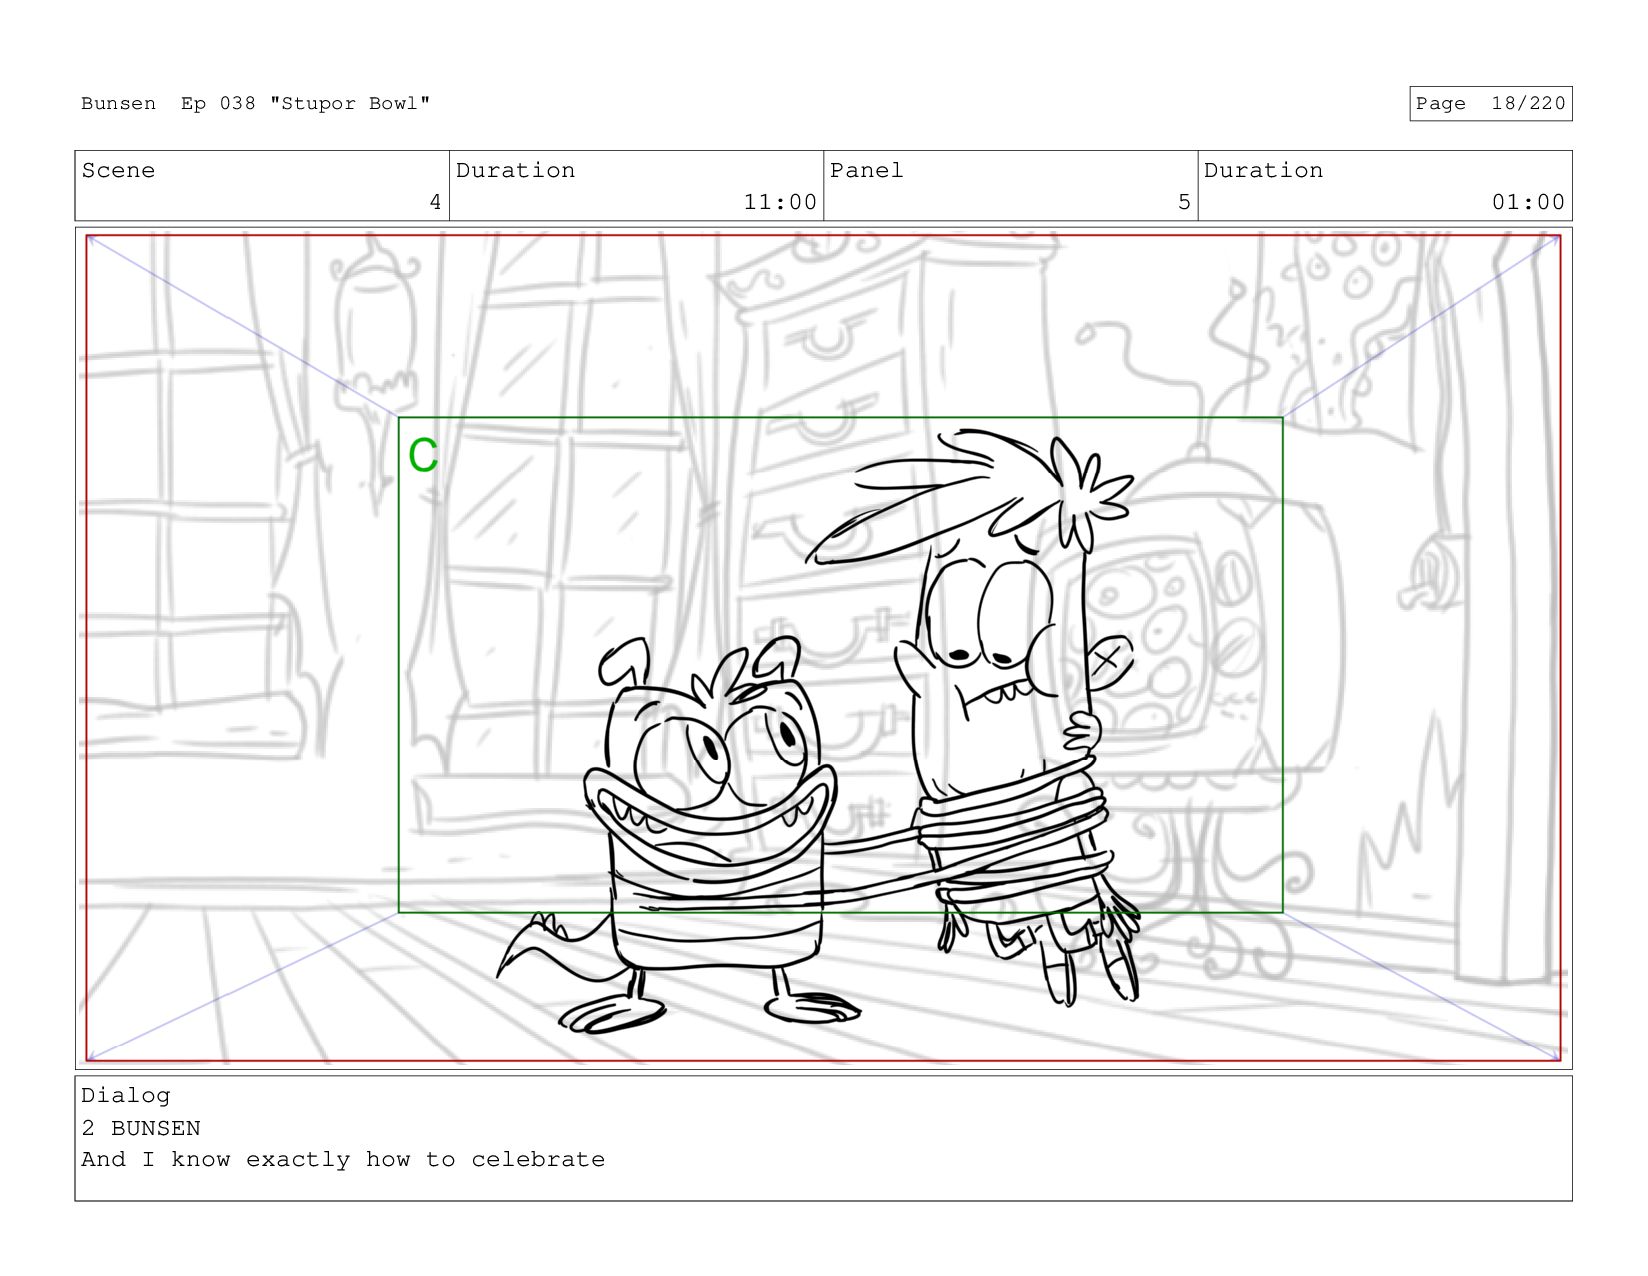
Task: Click the 'Scene' label
Action: pos(118,171)
